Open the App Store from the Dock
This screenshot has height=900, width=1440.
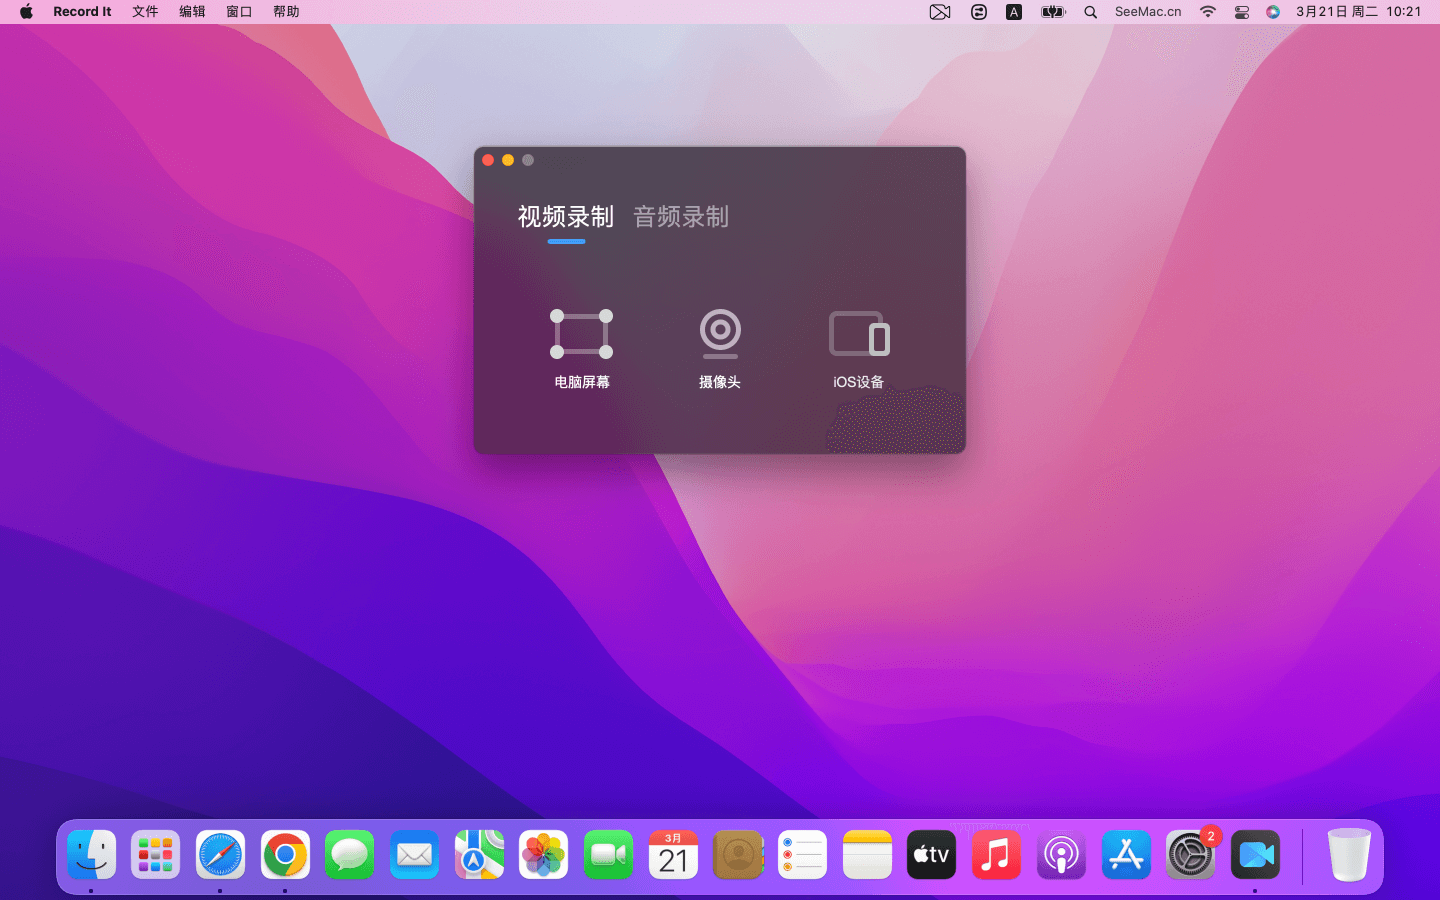click(x=1126, y=856)
